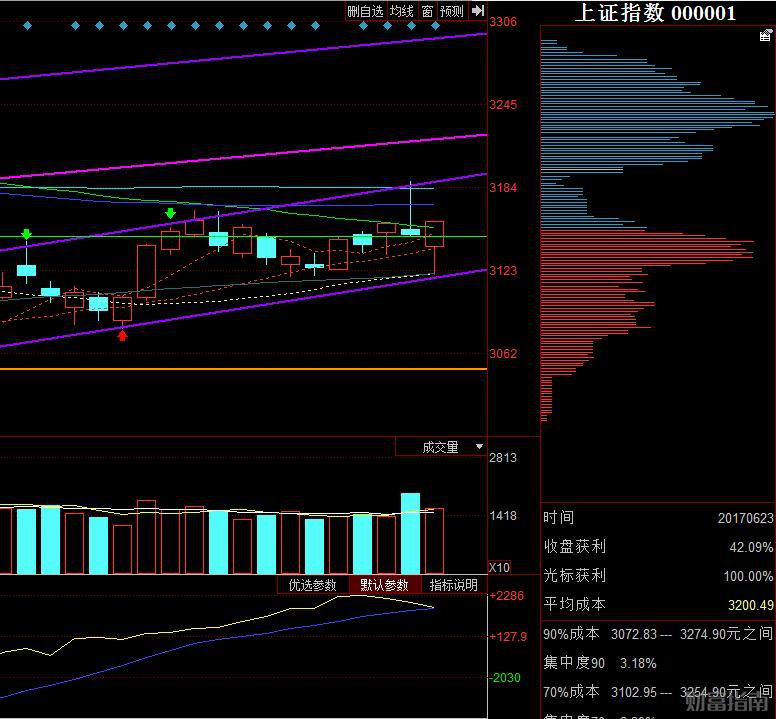Select the green horizontal line across chart
Image resolution: width=776 pixels, height=719 pixels.
click(243, 237)
